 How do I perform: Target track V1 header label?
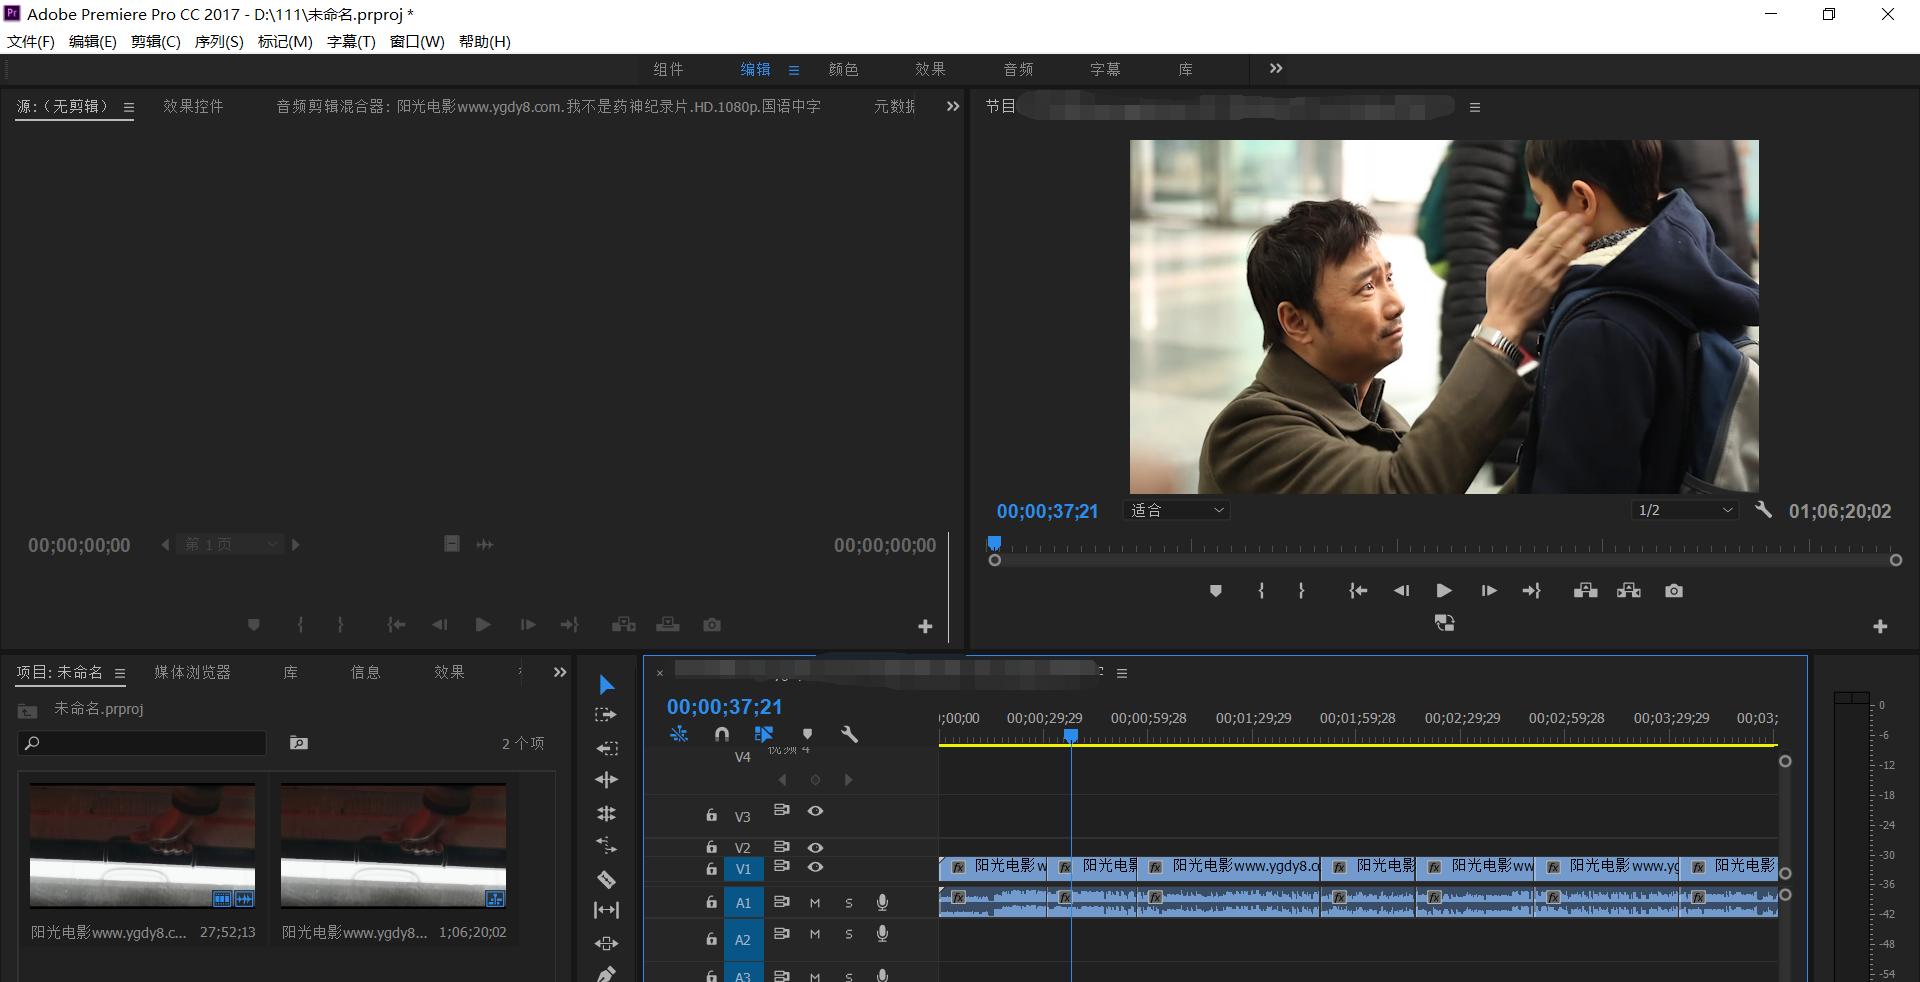click(743, 869)
